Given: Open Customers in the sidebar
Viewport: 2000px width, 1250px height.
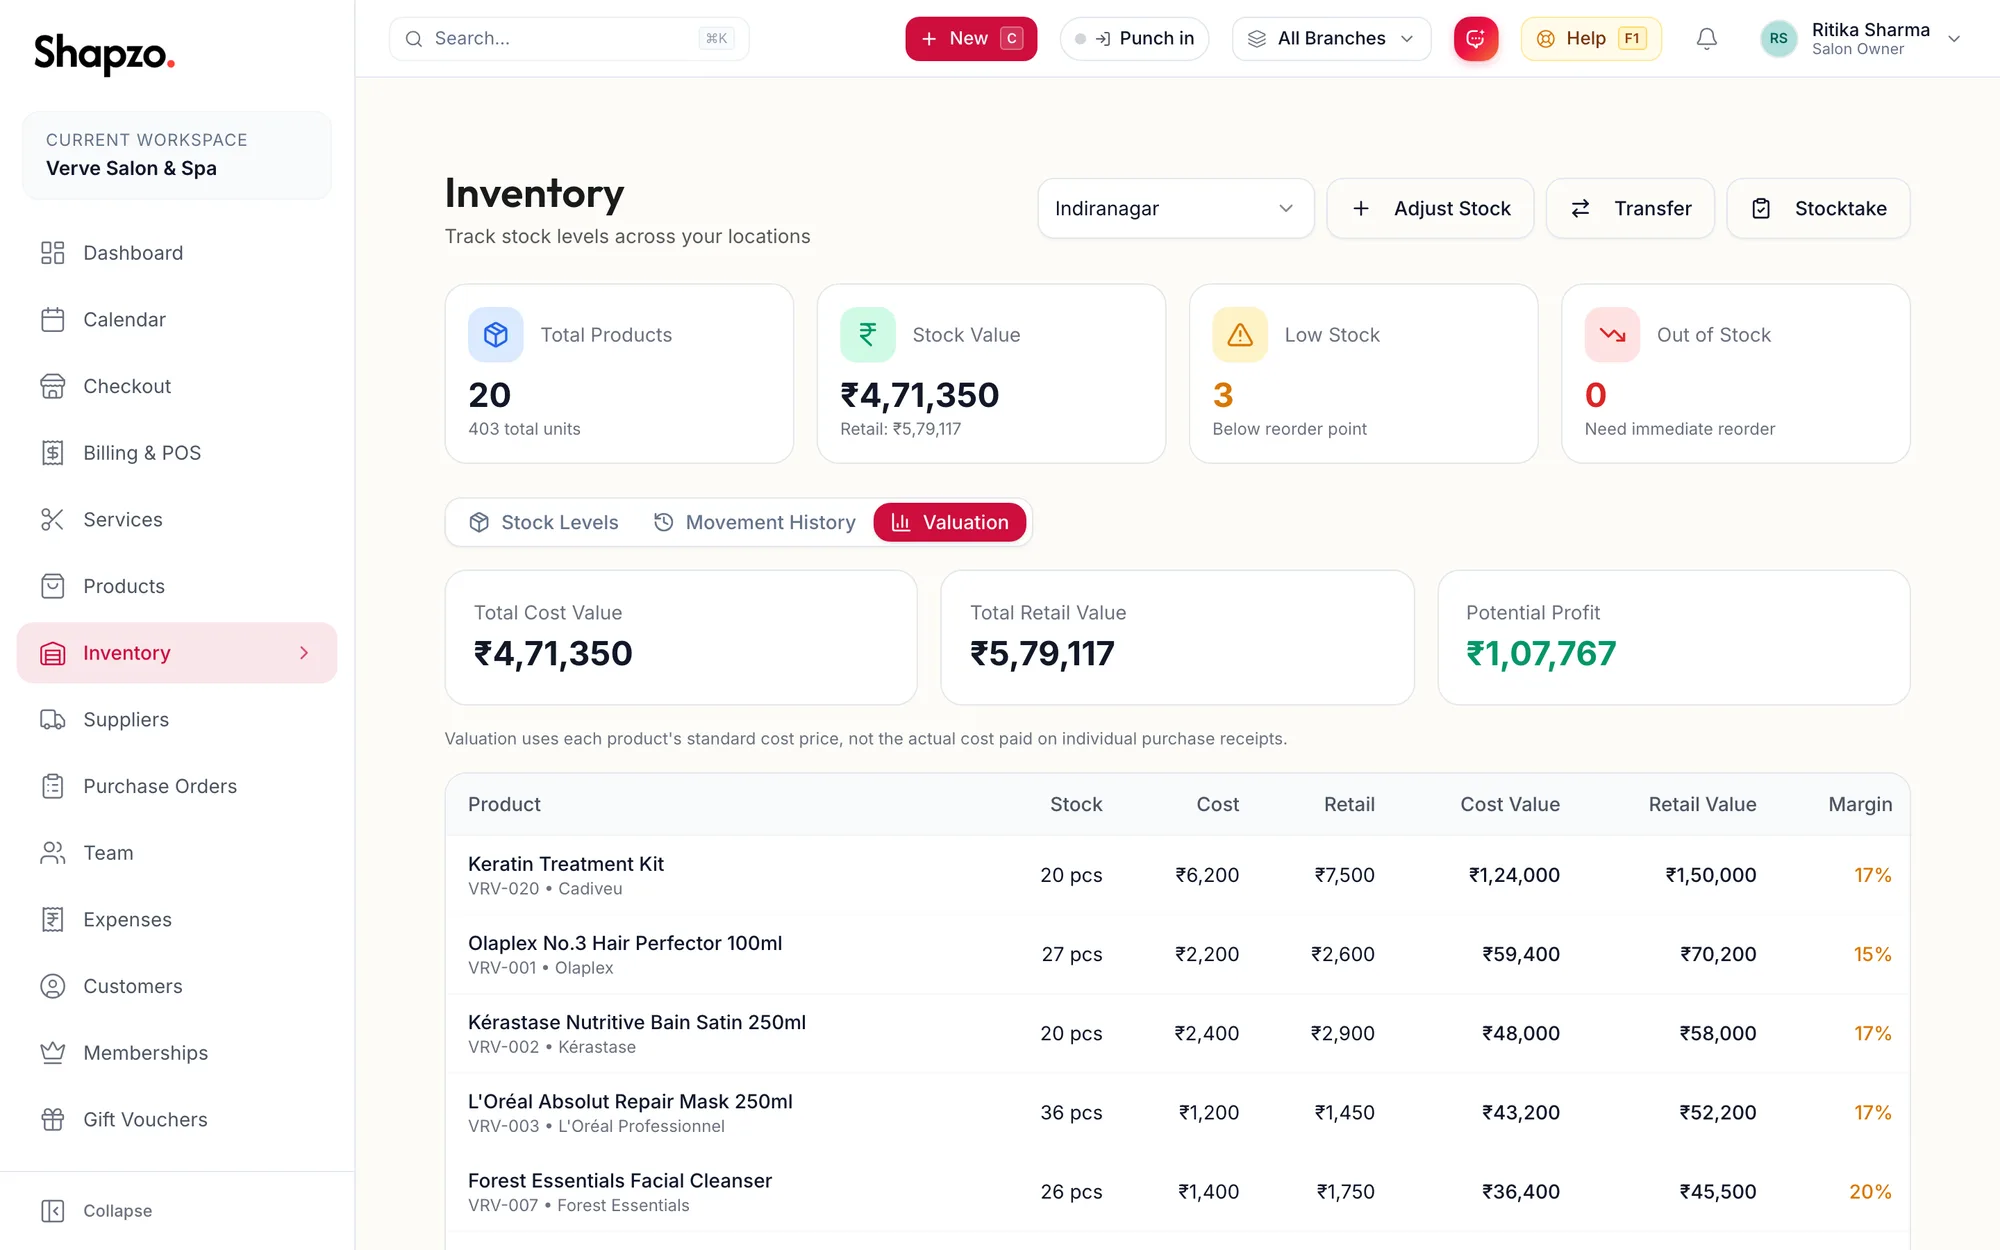Looking at the screenshot, I should click(177, 986).
